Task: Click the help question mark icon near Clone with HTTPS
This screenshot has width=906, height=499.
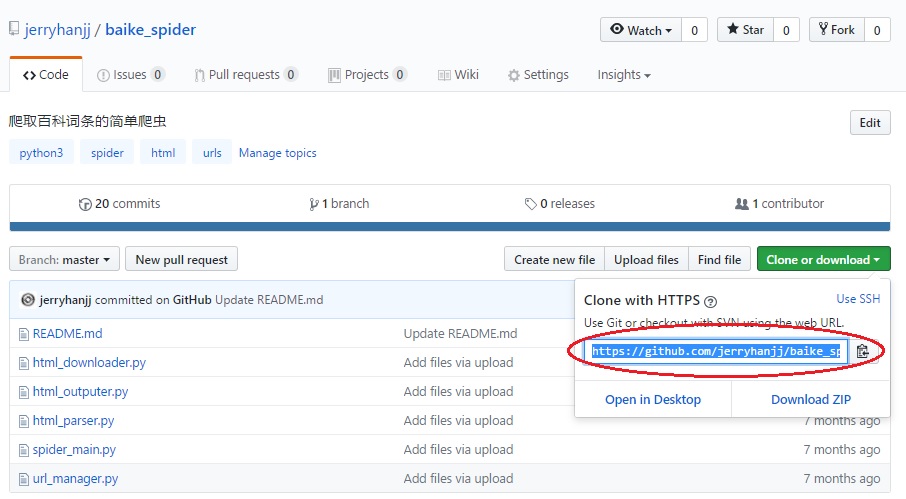Action: (x=711, y=301)
